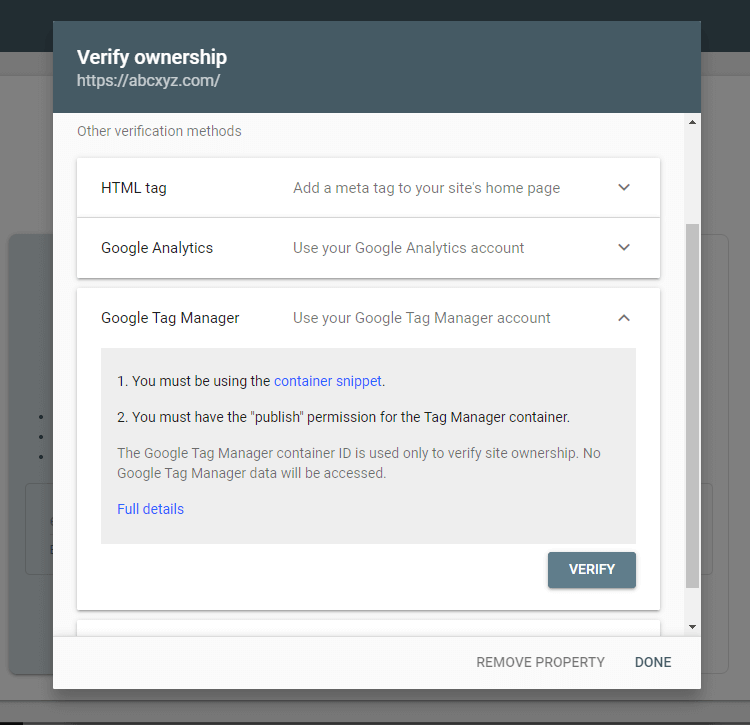Open the container snippet link
This screenshot has width=750, height=725.
click(328, 381)
